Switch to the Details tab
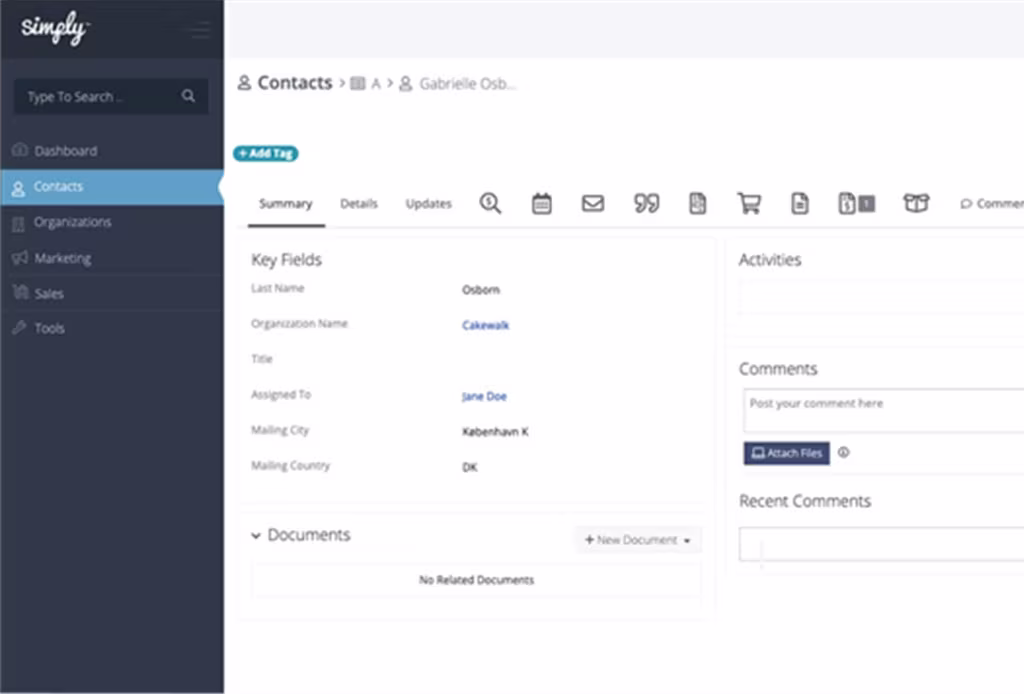 tap(359, 203)
